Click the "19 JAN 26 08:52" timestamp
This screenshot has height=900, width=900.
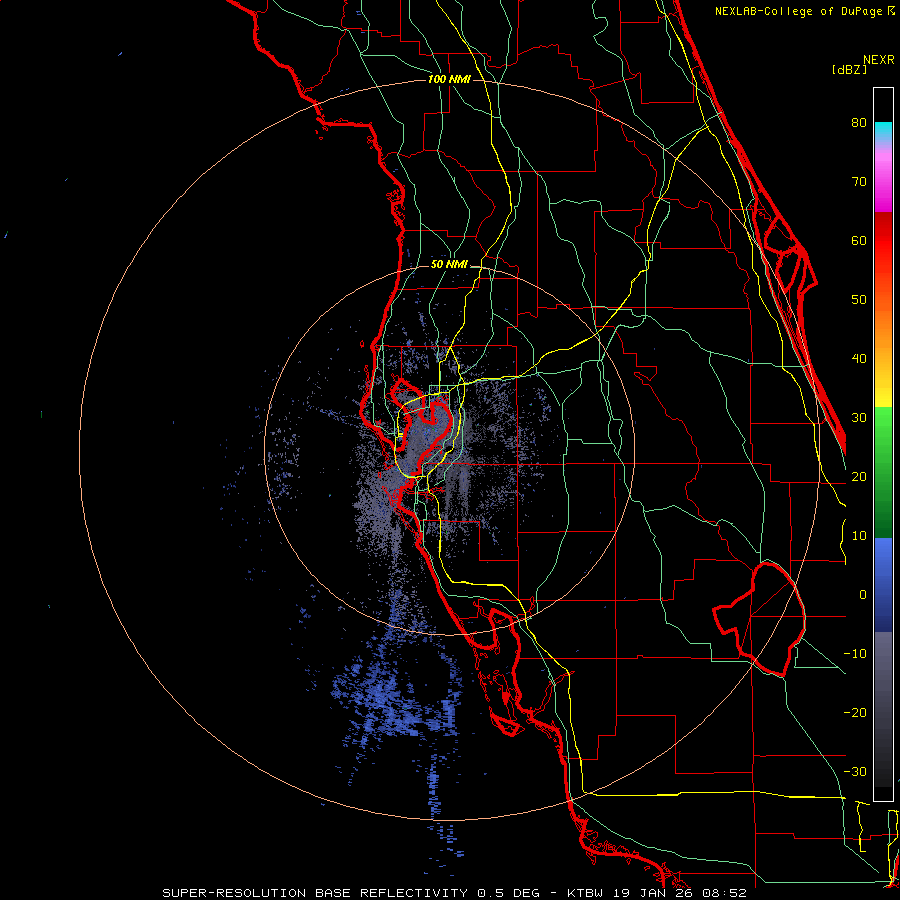(x=680, y=893)
